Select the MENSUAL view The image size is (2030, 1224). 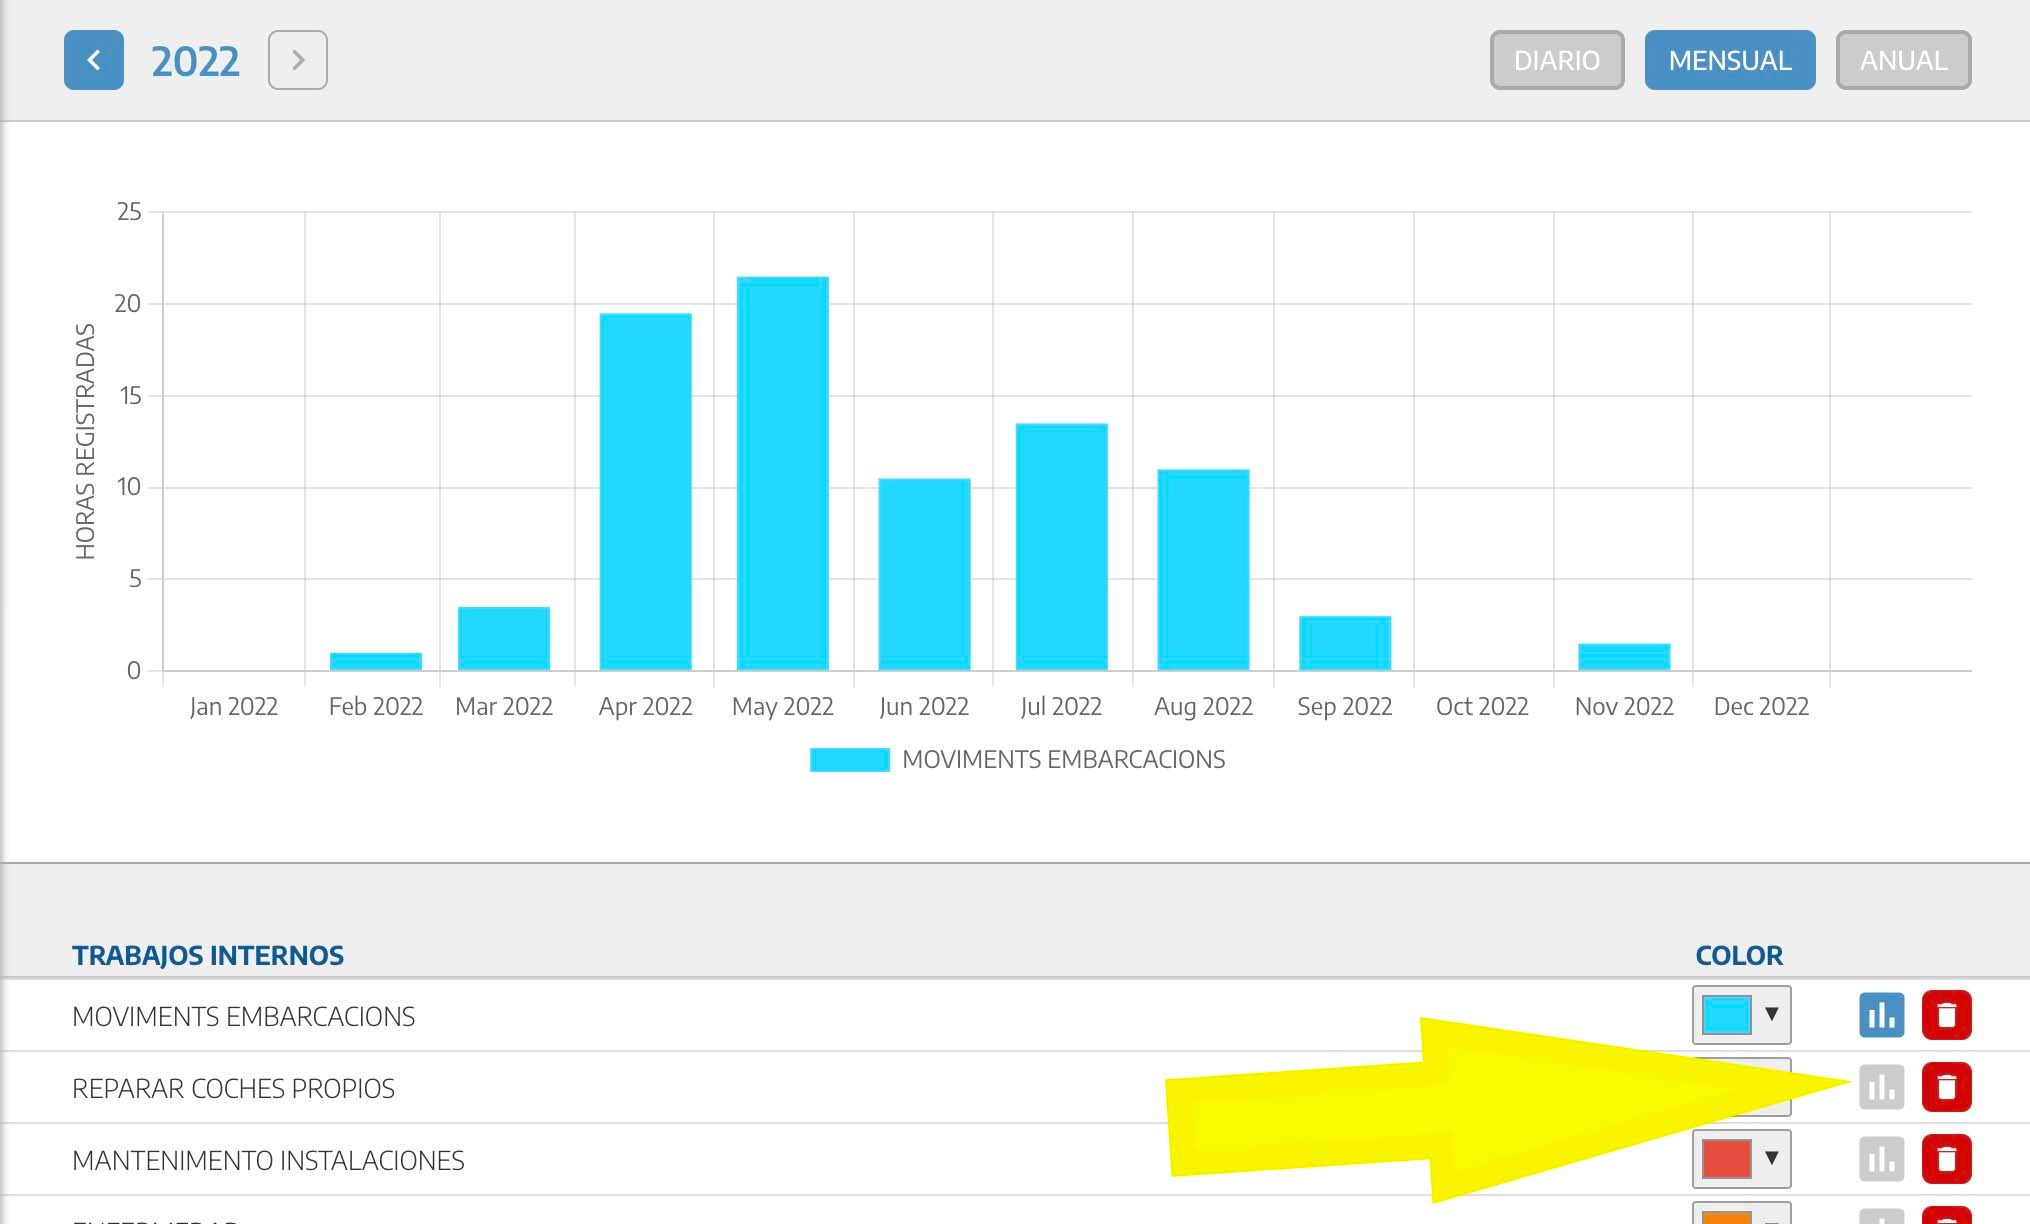(1729, 60)
